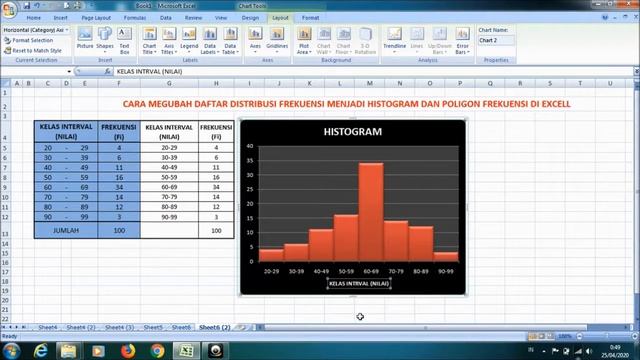Image resolution: width=640 pixels, height=360 pixels.
Task: Open the Axes menu icon
Action: 255,40
